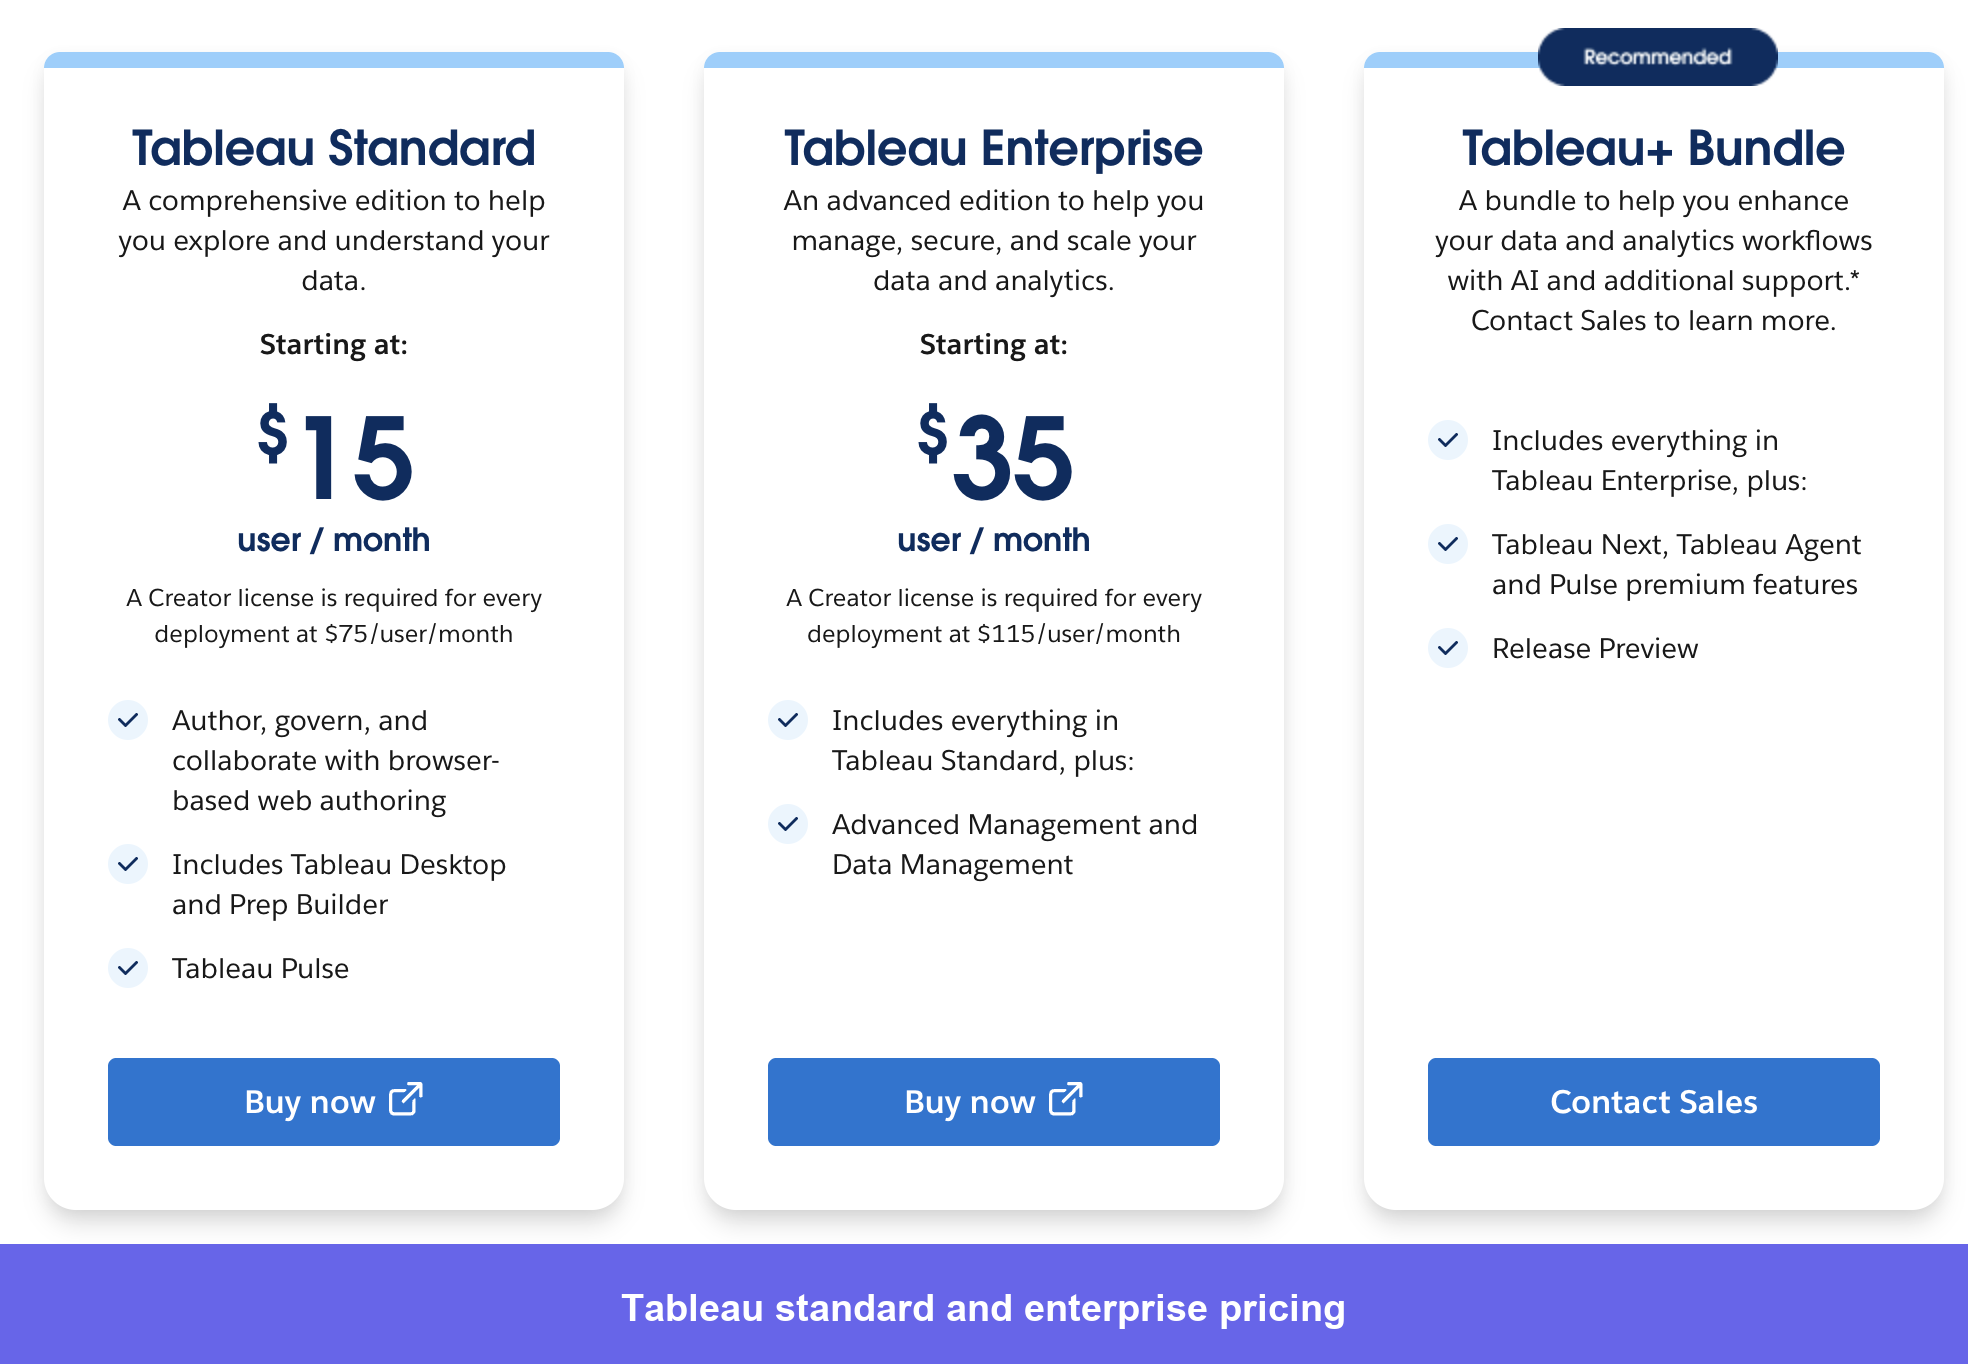Select the Recommended badge on Tableau+ Bundle
This screenshot has width=1968, height=1364.
1656,57
